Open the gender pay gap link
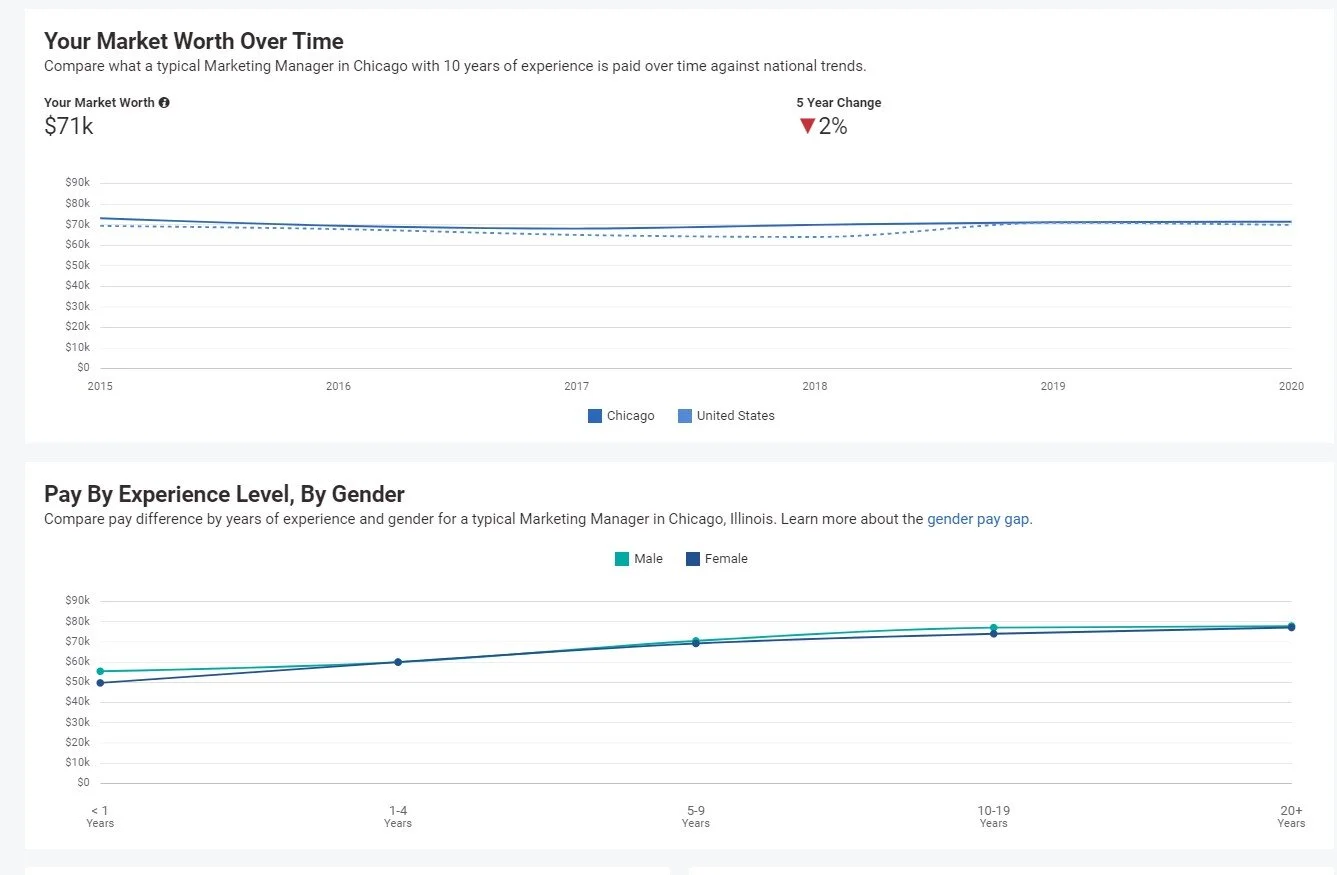Viewport: 1337px width, 875px height. [x=978, y=519]
